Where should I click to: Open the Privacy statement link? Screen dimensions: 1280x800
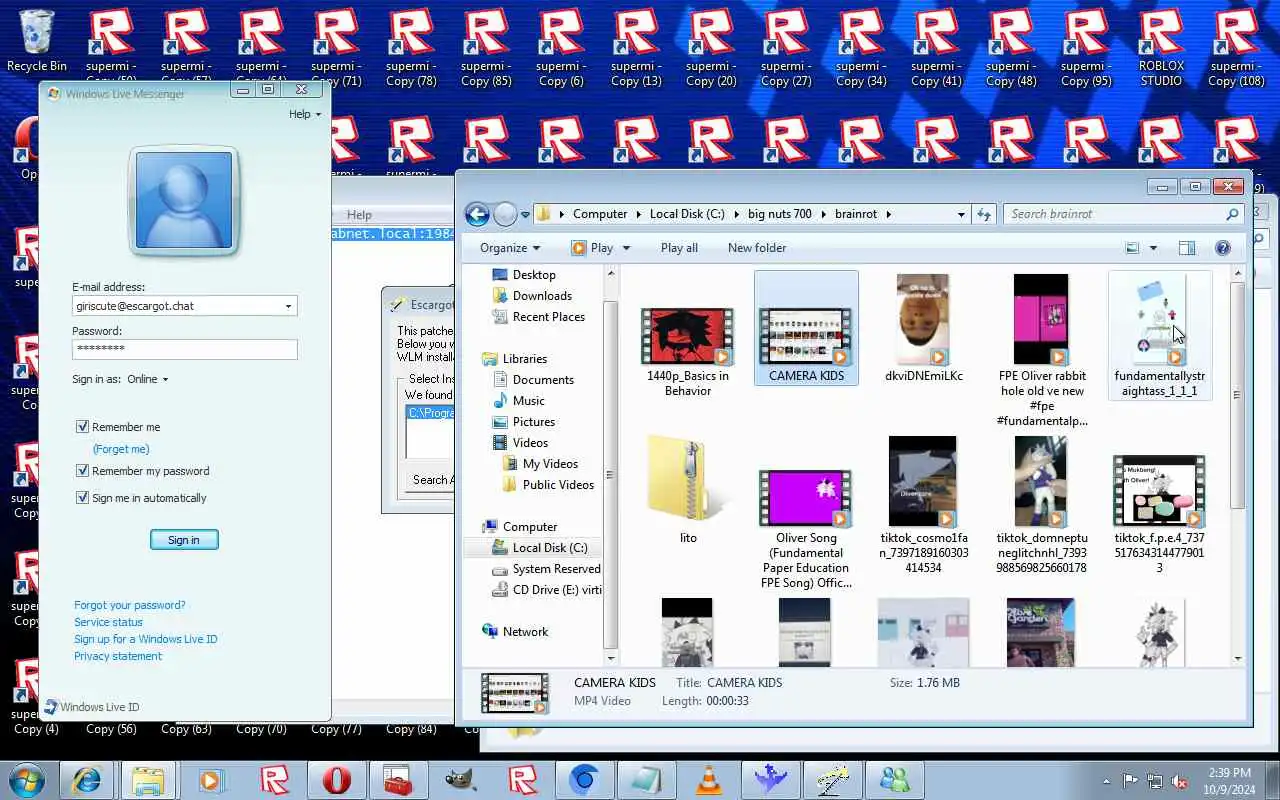point(117,656)
